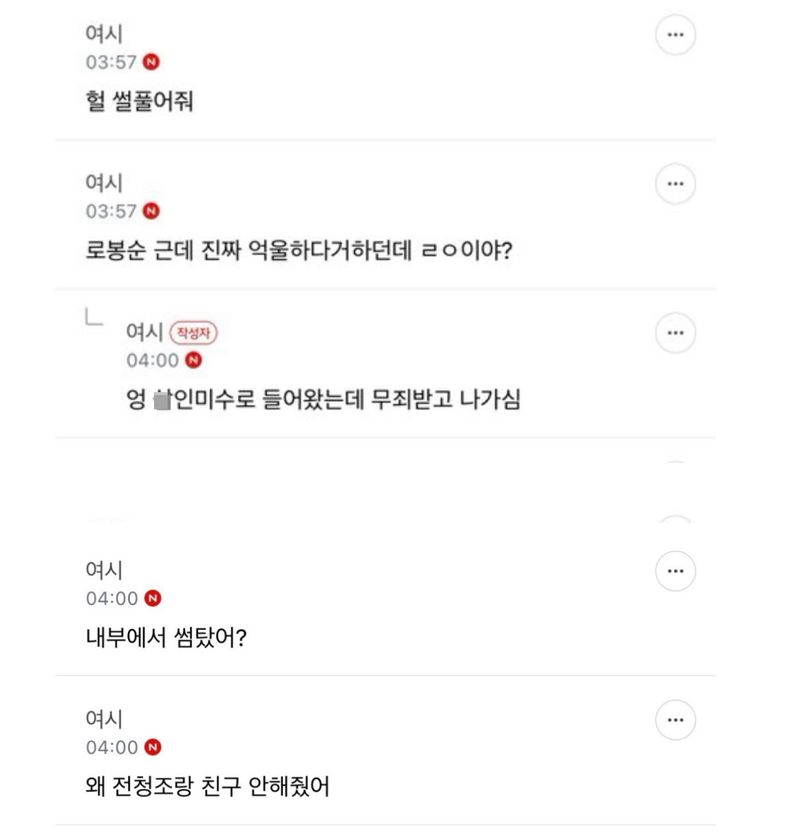
Task: Click N badge on the last comment
Action: (x=153, y=747)
